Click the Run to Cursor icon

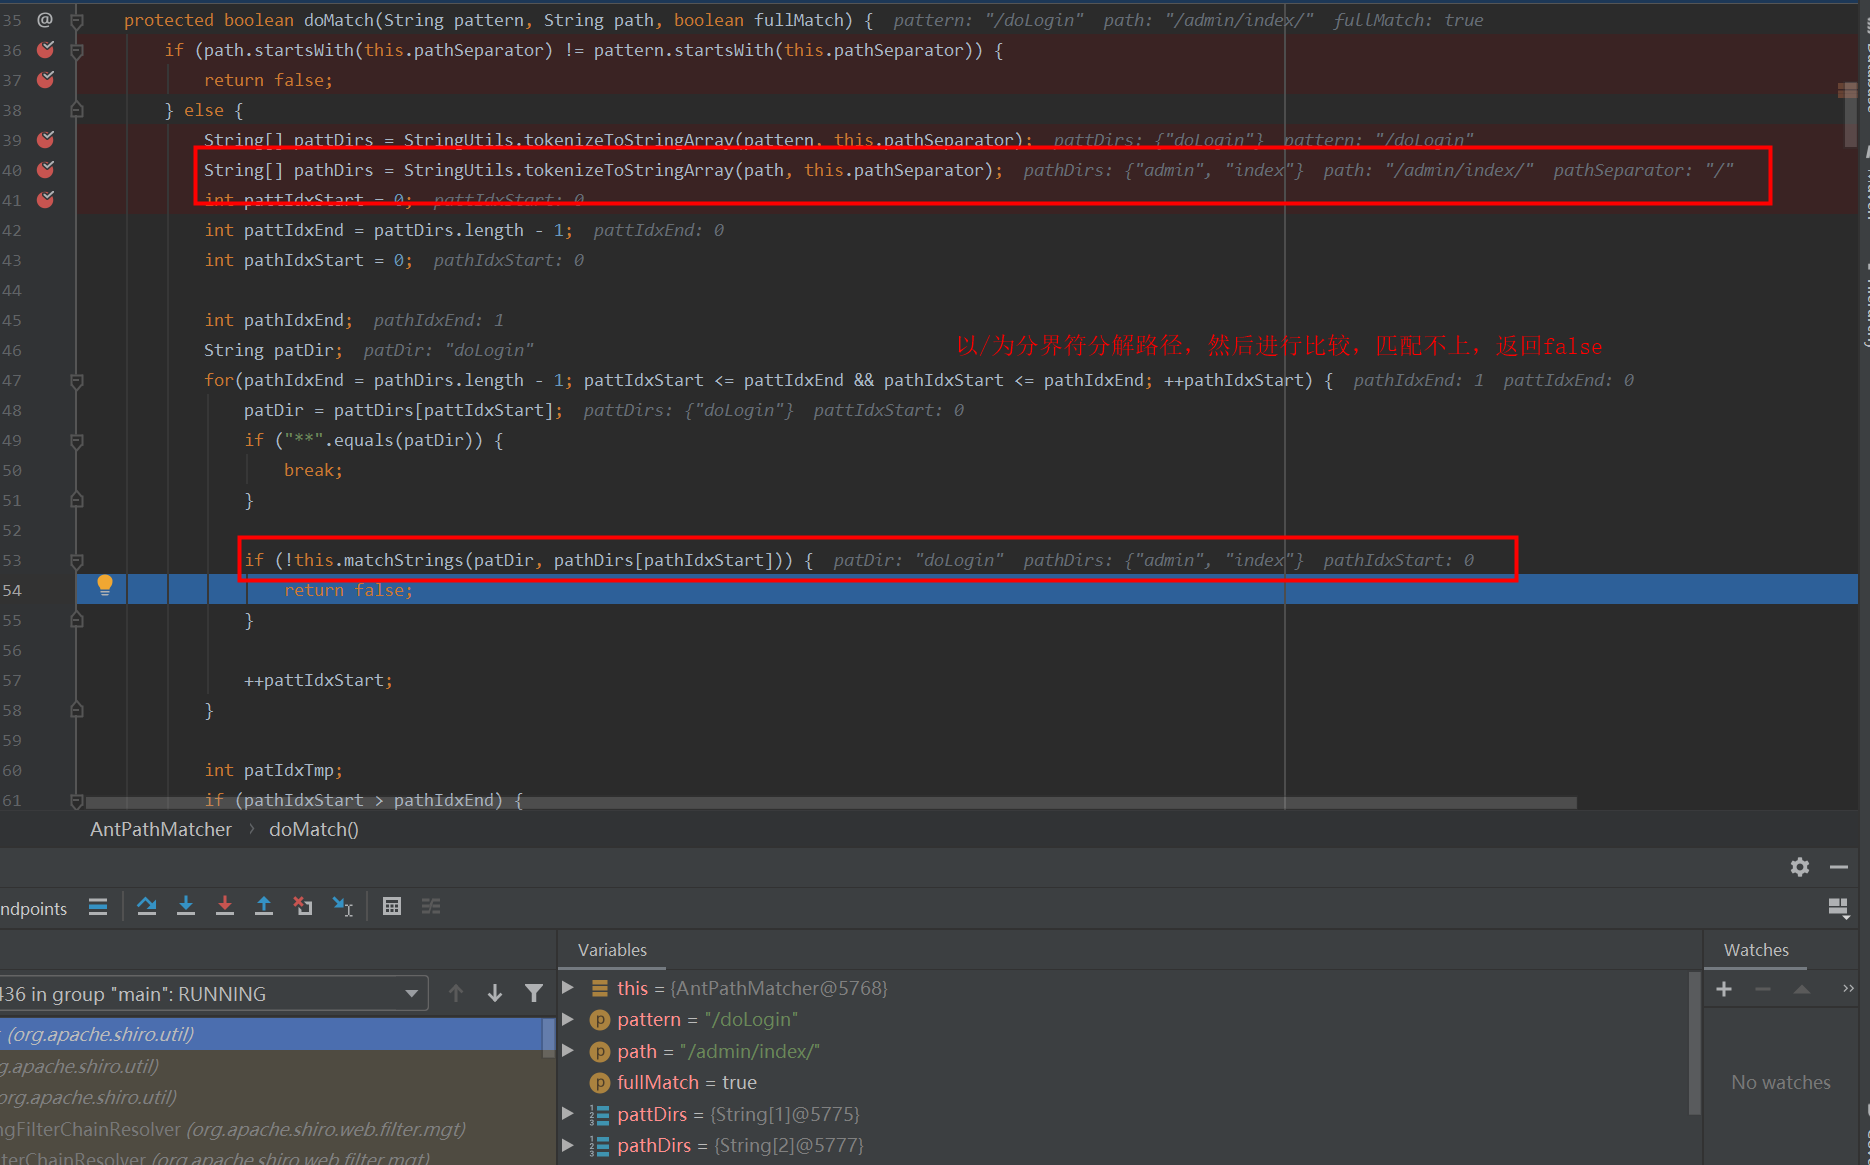click(x=342, y=906)
